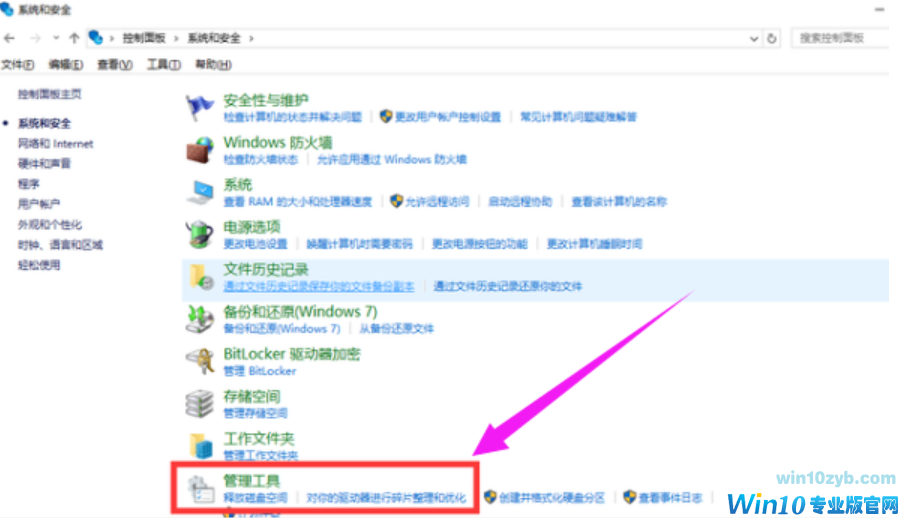Expand the address bar history dropdown
This screenshot has height=518, width=904.
click(x=754, y=39)
